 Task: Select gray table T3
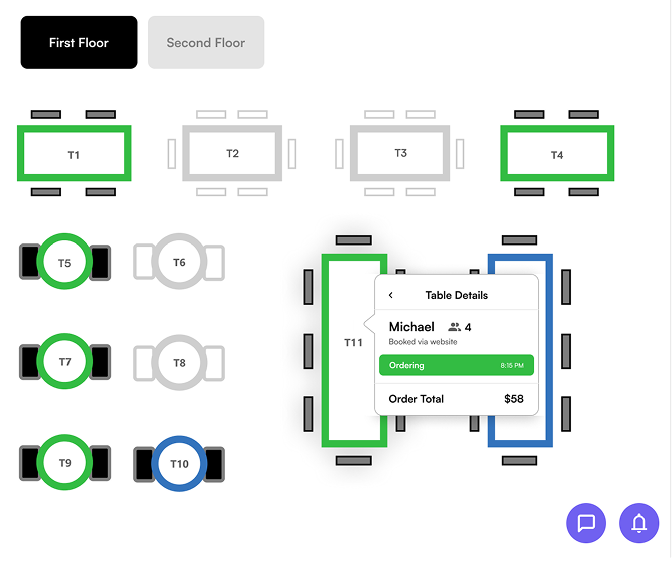(x=400, y=153)
